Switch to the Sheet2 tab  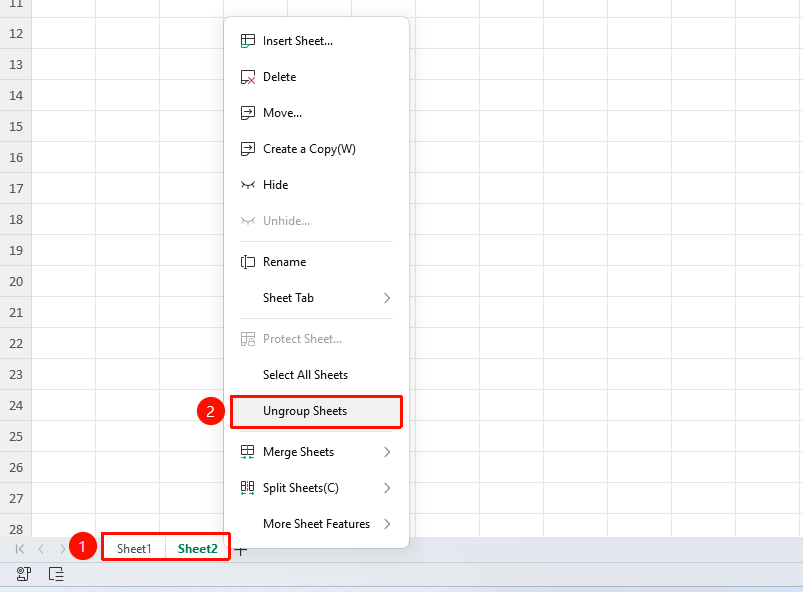[198, 549]
